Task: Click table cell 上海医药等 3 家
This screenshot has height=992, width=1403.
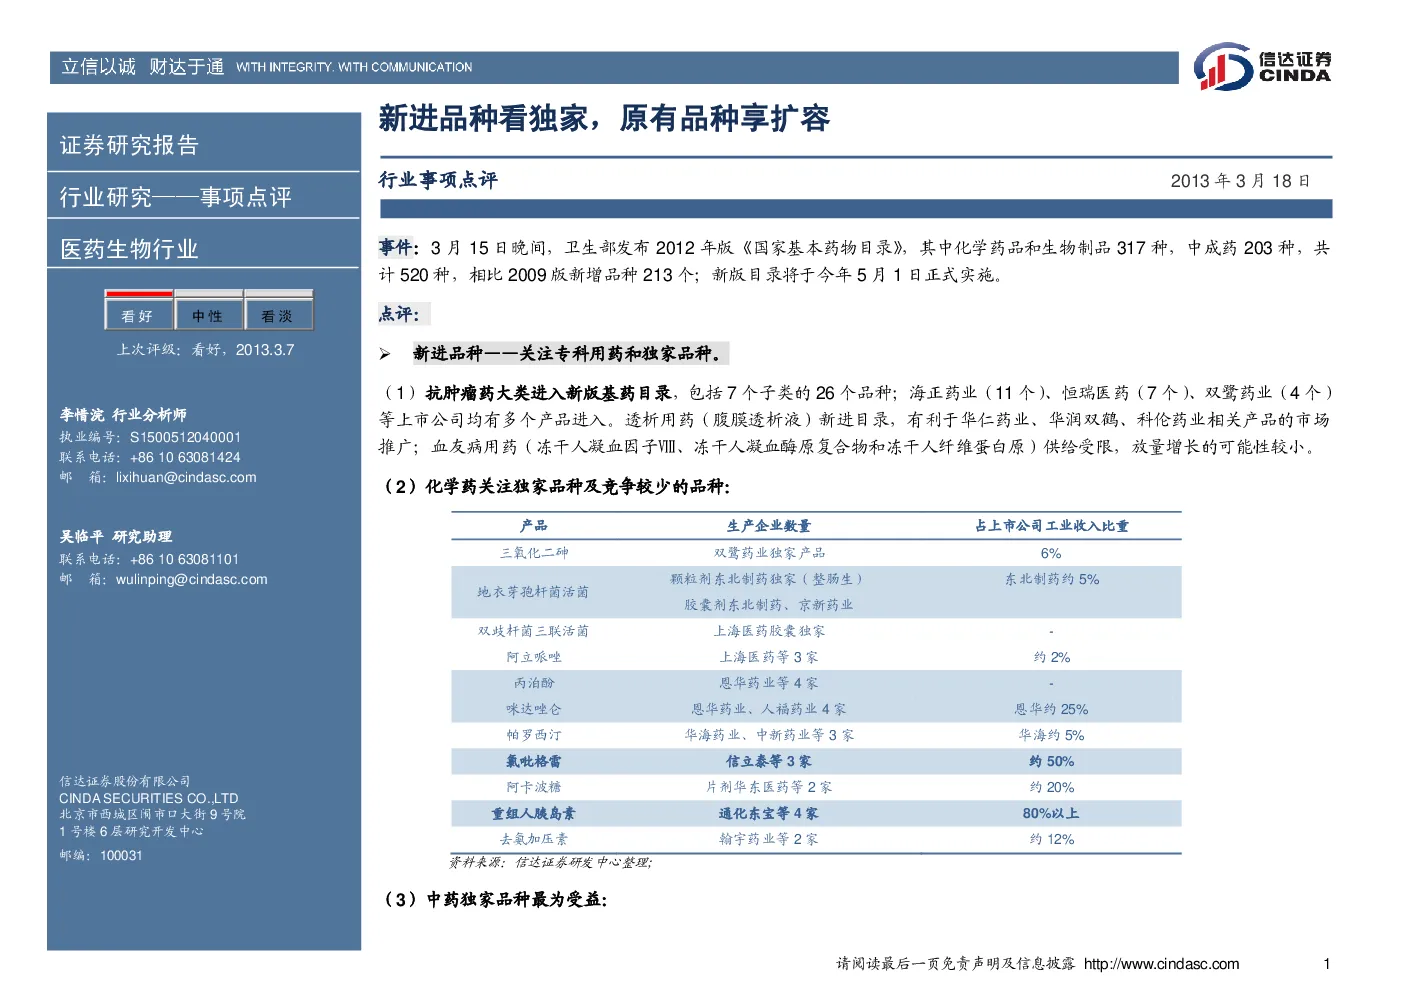Action: (x=769, y=657)
